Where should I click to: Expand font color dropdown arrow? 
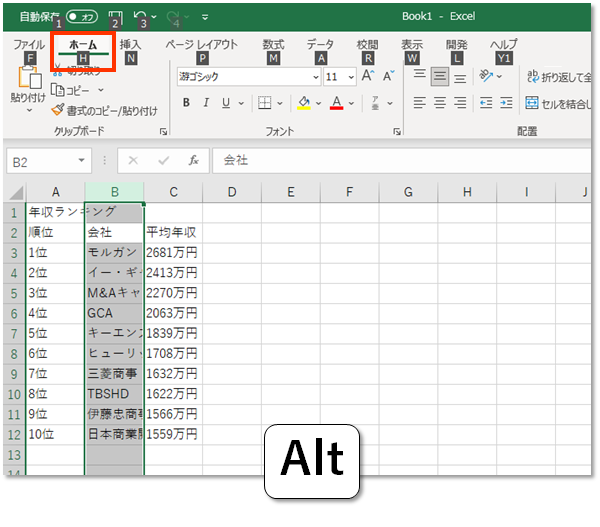(351, 103)
